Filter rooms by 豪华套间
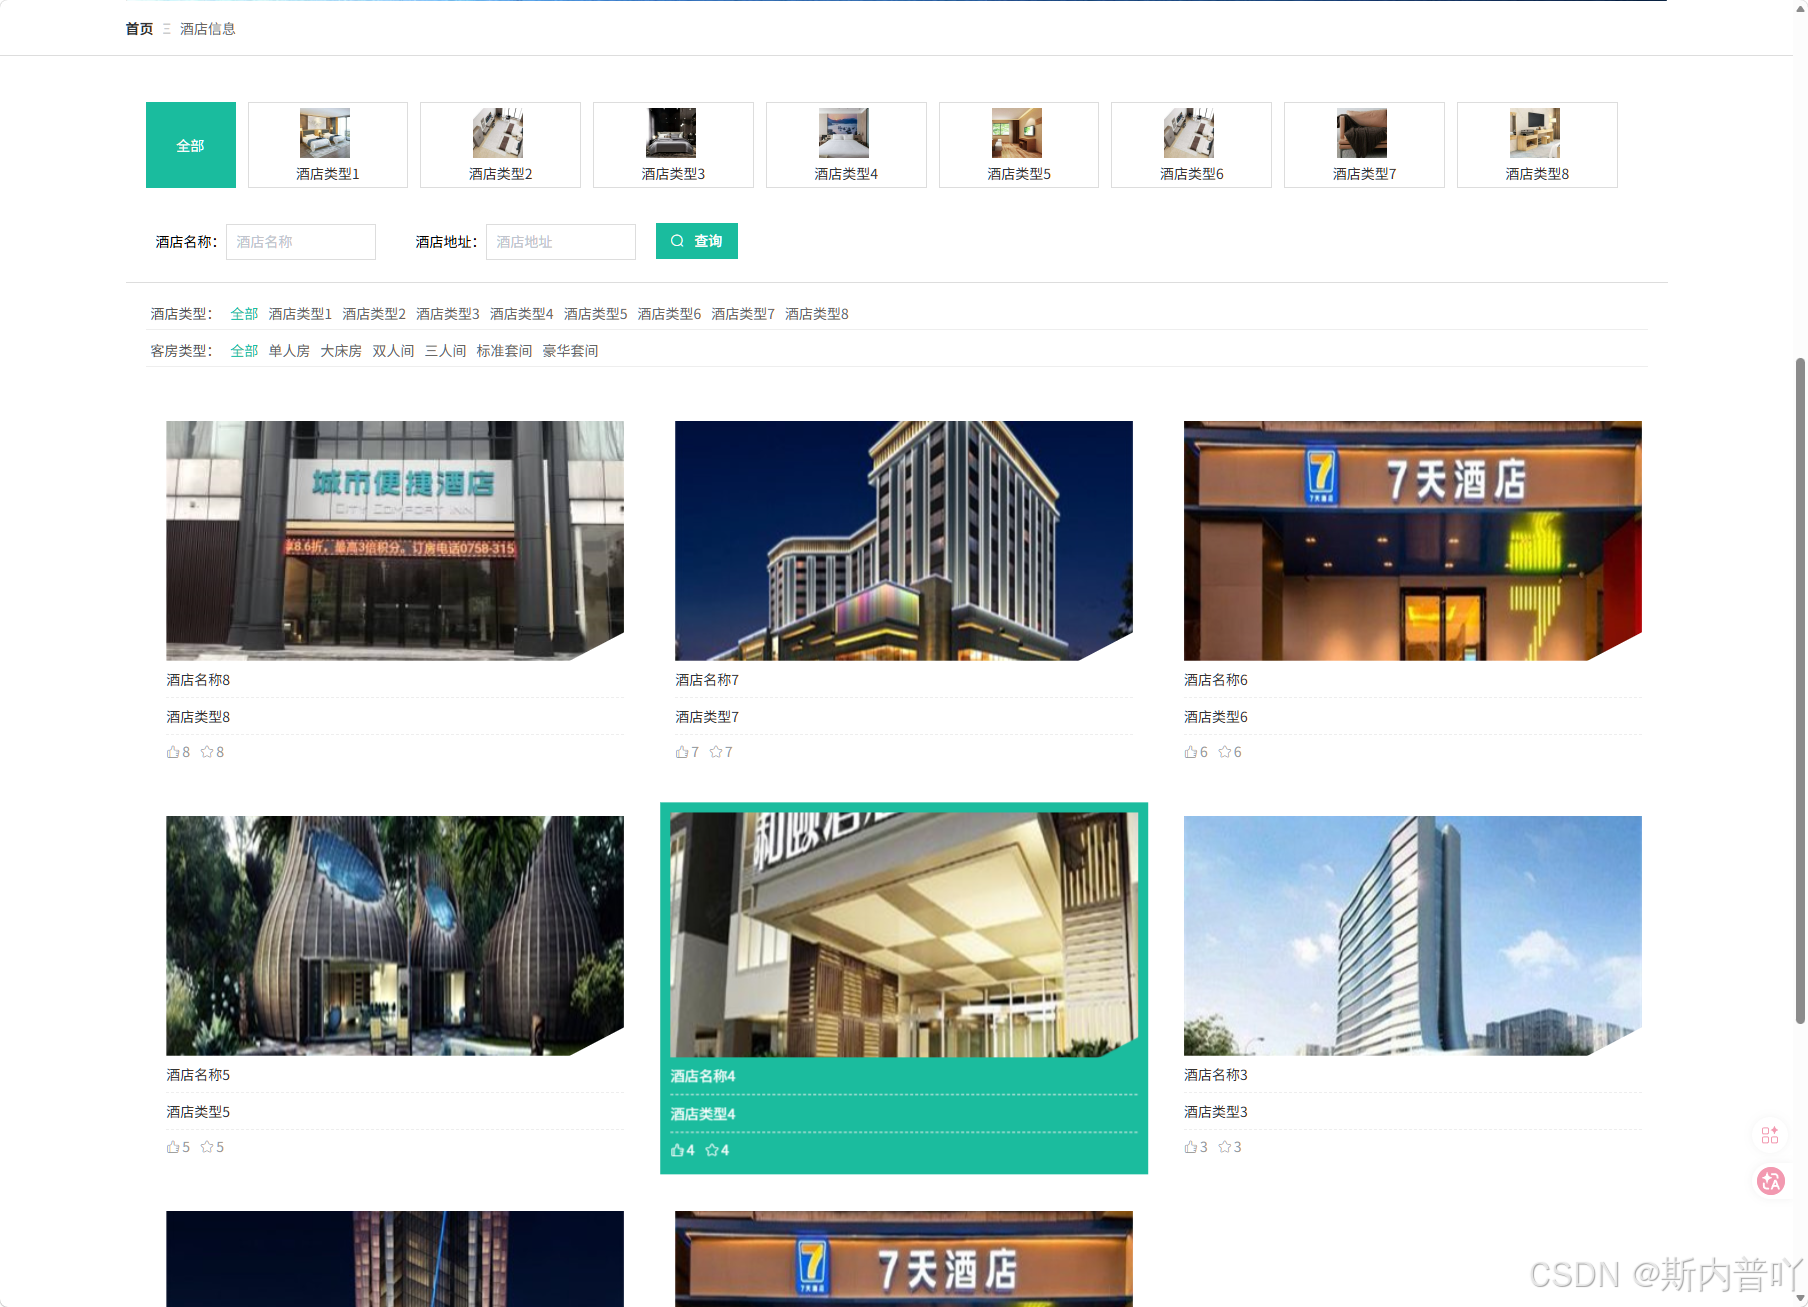The height and width of the screenshot is (1307, 1808). (x=570, y=351)
